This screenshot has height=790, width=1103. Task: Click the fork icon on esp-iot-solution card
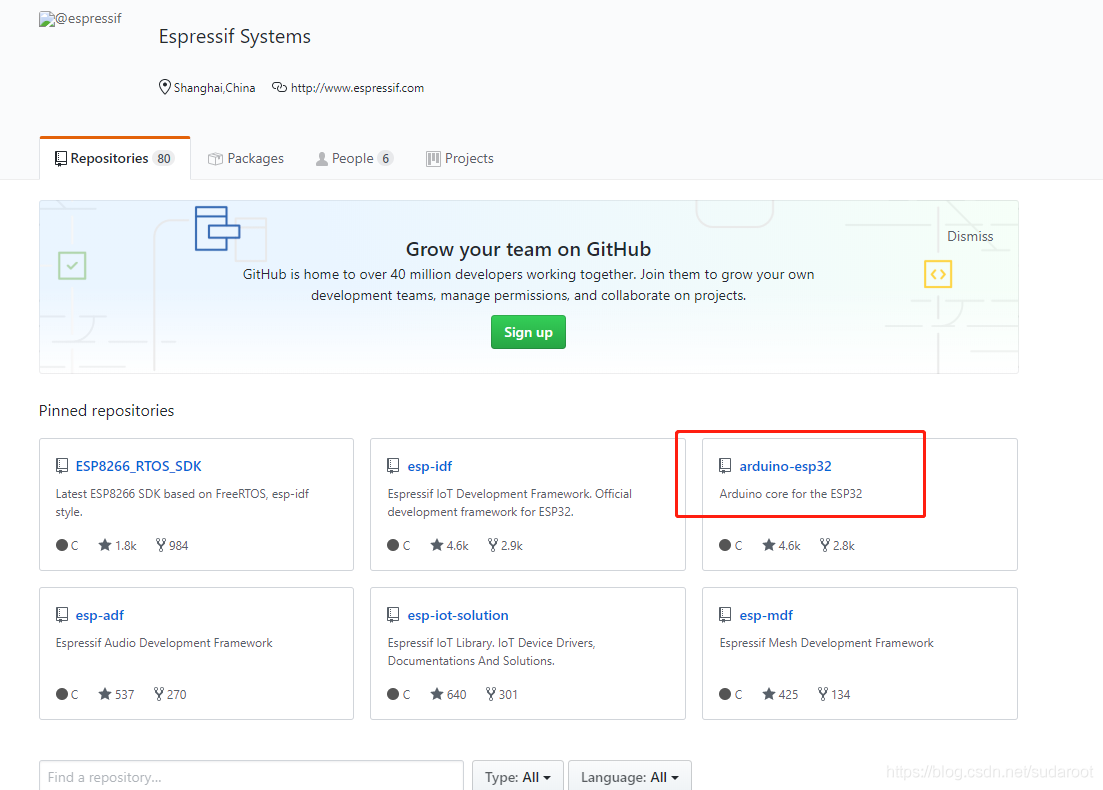(x=491, y=694)
